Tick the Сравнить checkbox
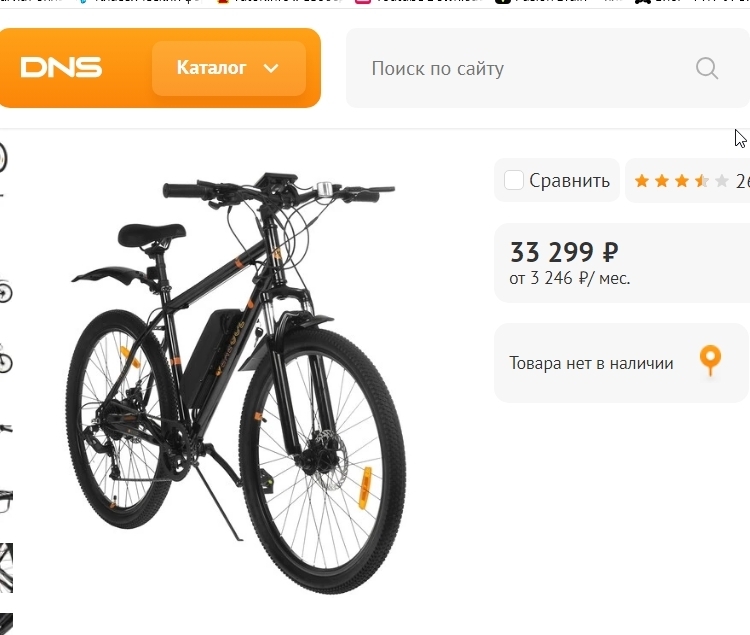The width and height of the screenshot is (750, 635). point(514,180)
